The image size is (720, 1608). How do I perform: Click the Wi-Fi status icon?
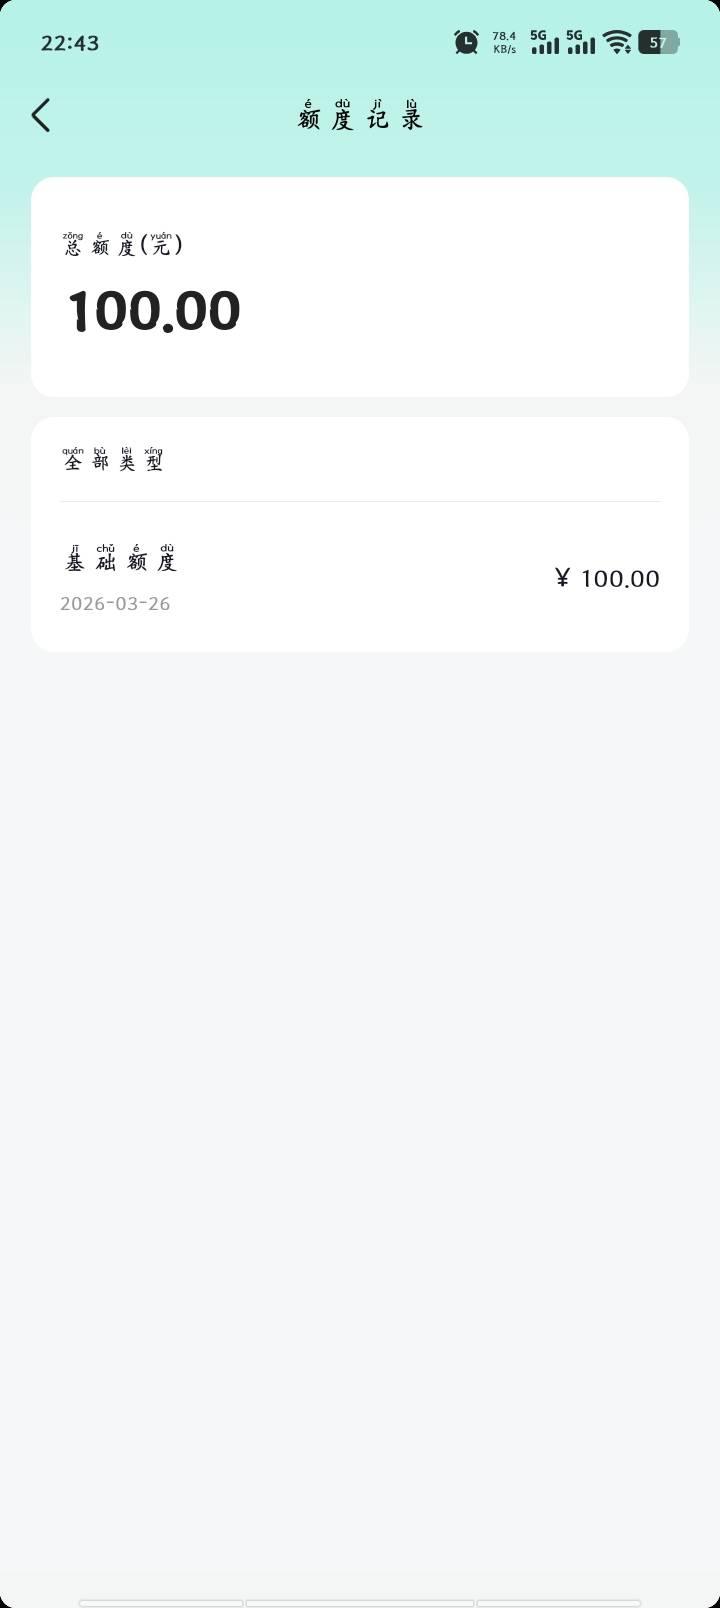[617, 42]
